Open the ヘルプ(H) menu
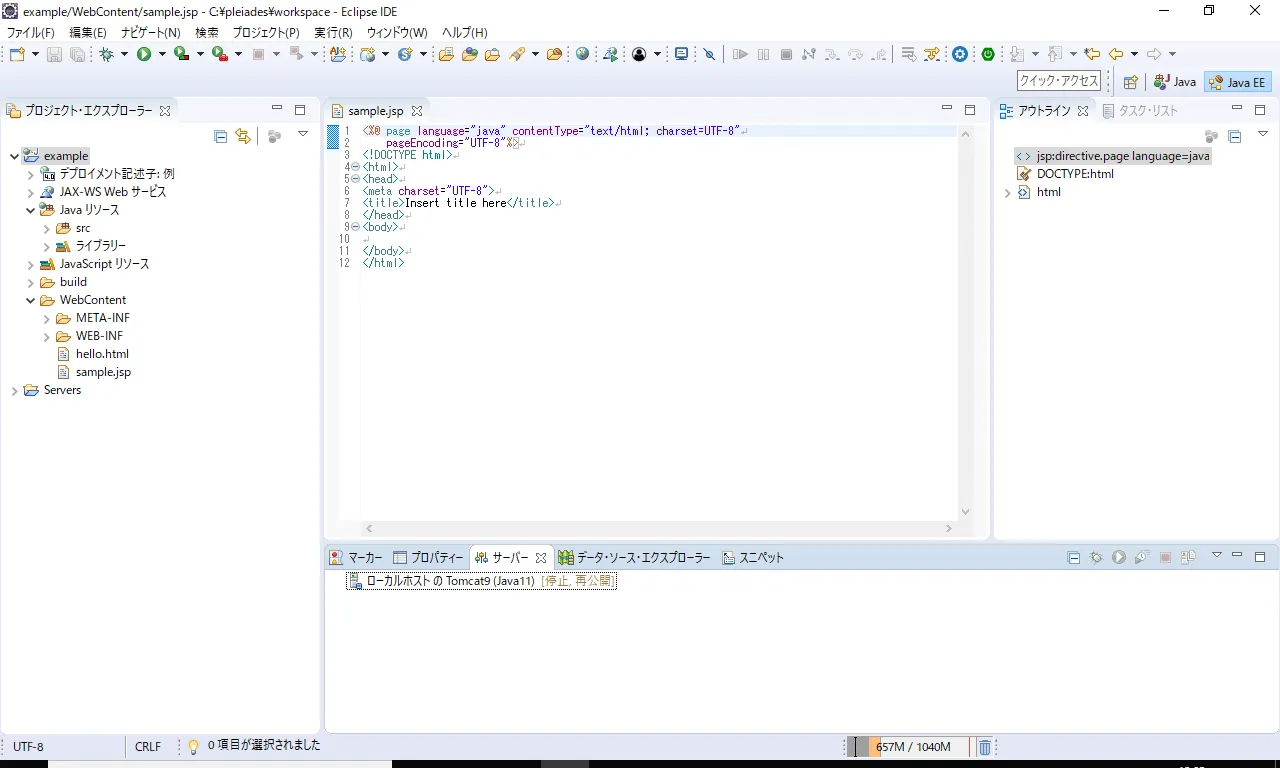1280x768 pixels. coord(465,32)
